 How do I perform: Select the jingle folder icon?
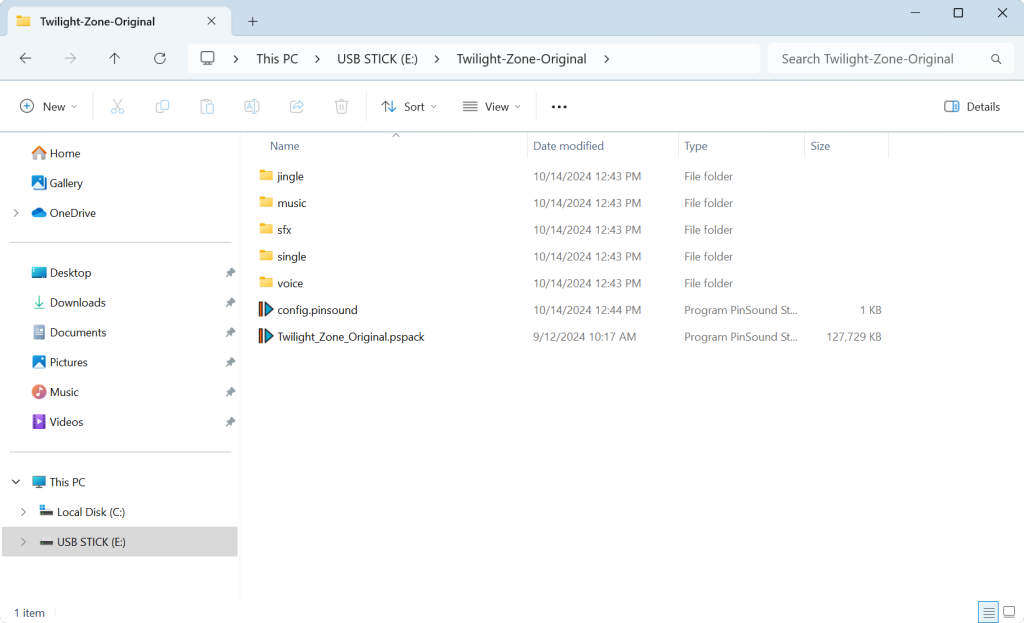(266, 176)
